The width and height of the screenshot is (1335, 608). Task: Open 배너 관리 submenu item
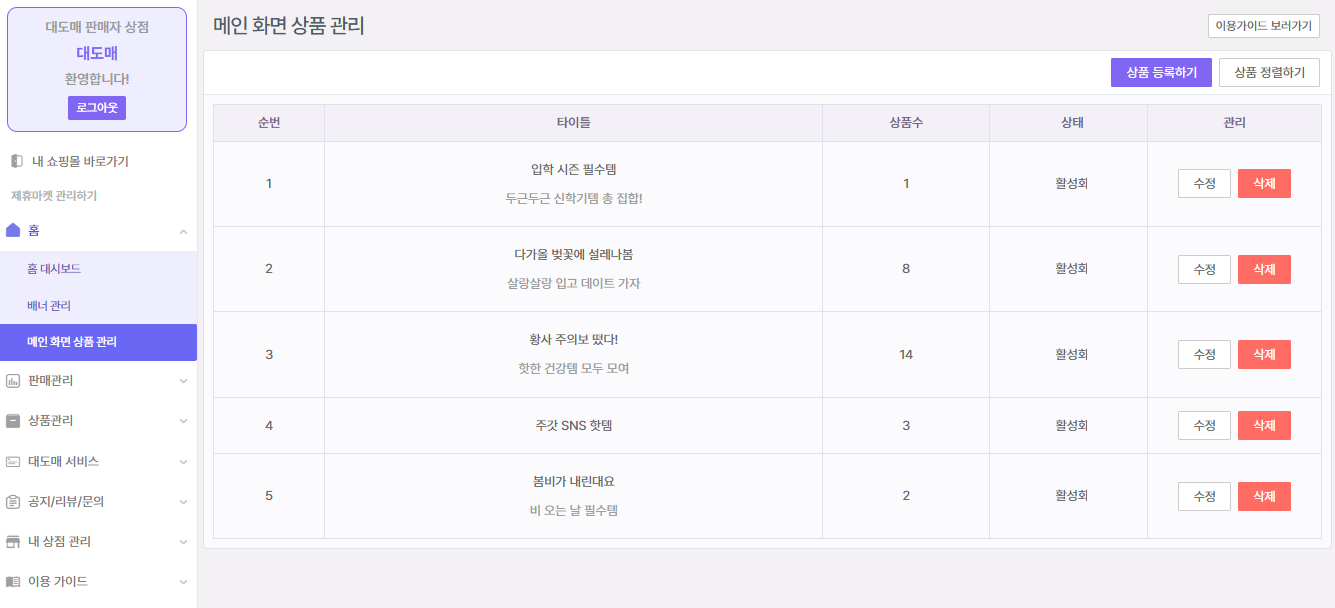pyautogui.click(x=49, y=305)
